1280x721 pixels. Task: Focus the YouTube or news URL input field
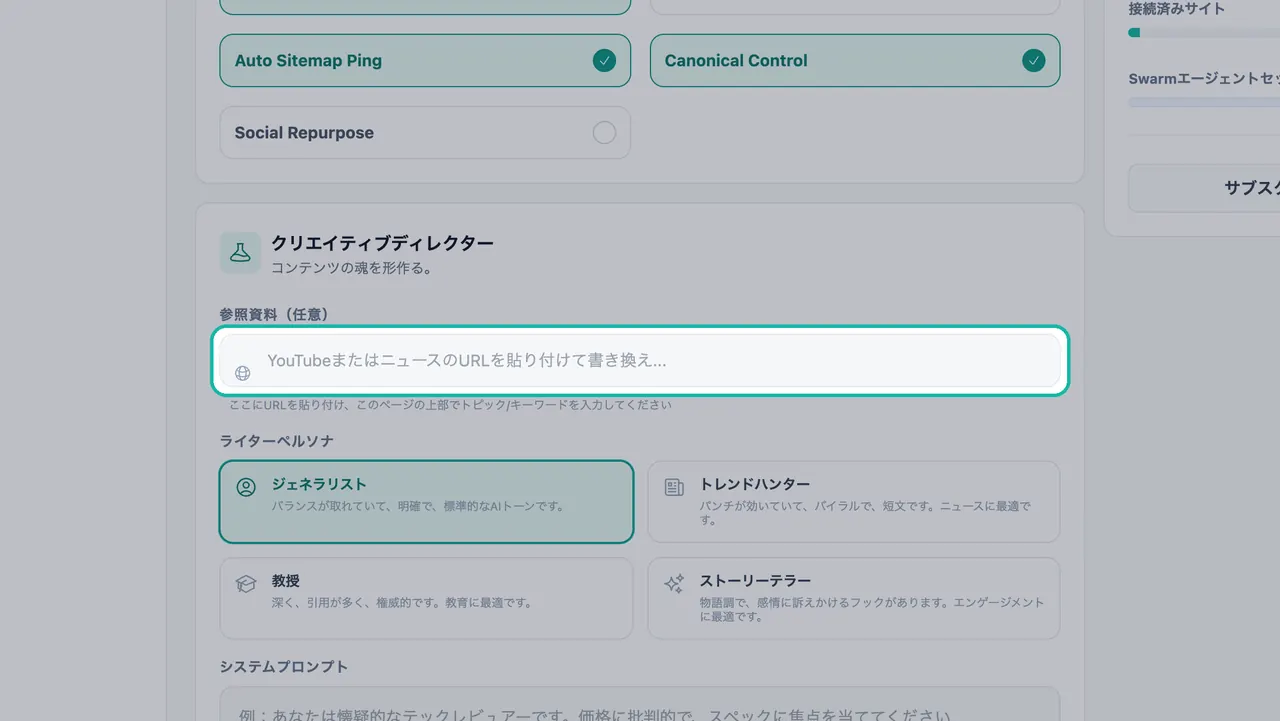(640, 360)
